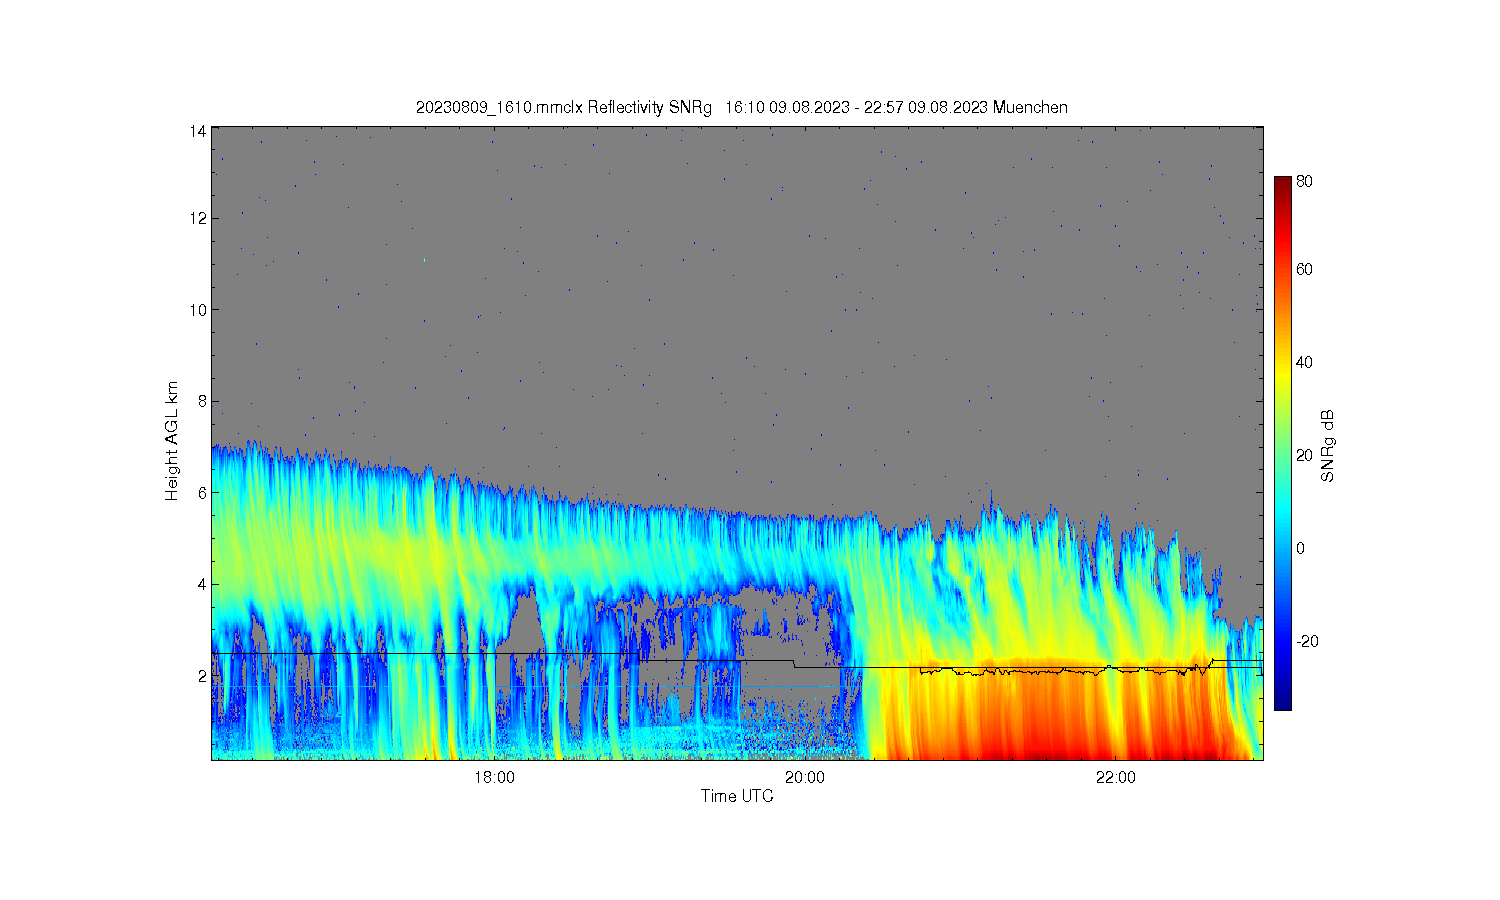Click the 4 km height tick label
Screen dimensions: 1500x900
click(x=202, y=584)
